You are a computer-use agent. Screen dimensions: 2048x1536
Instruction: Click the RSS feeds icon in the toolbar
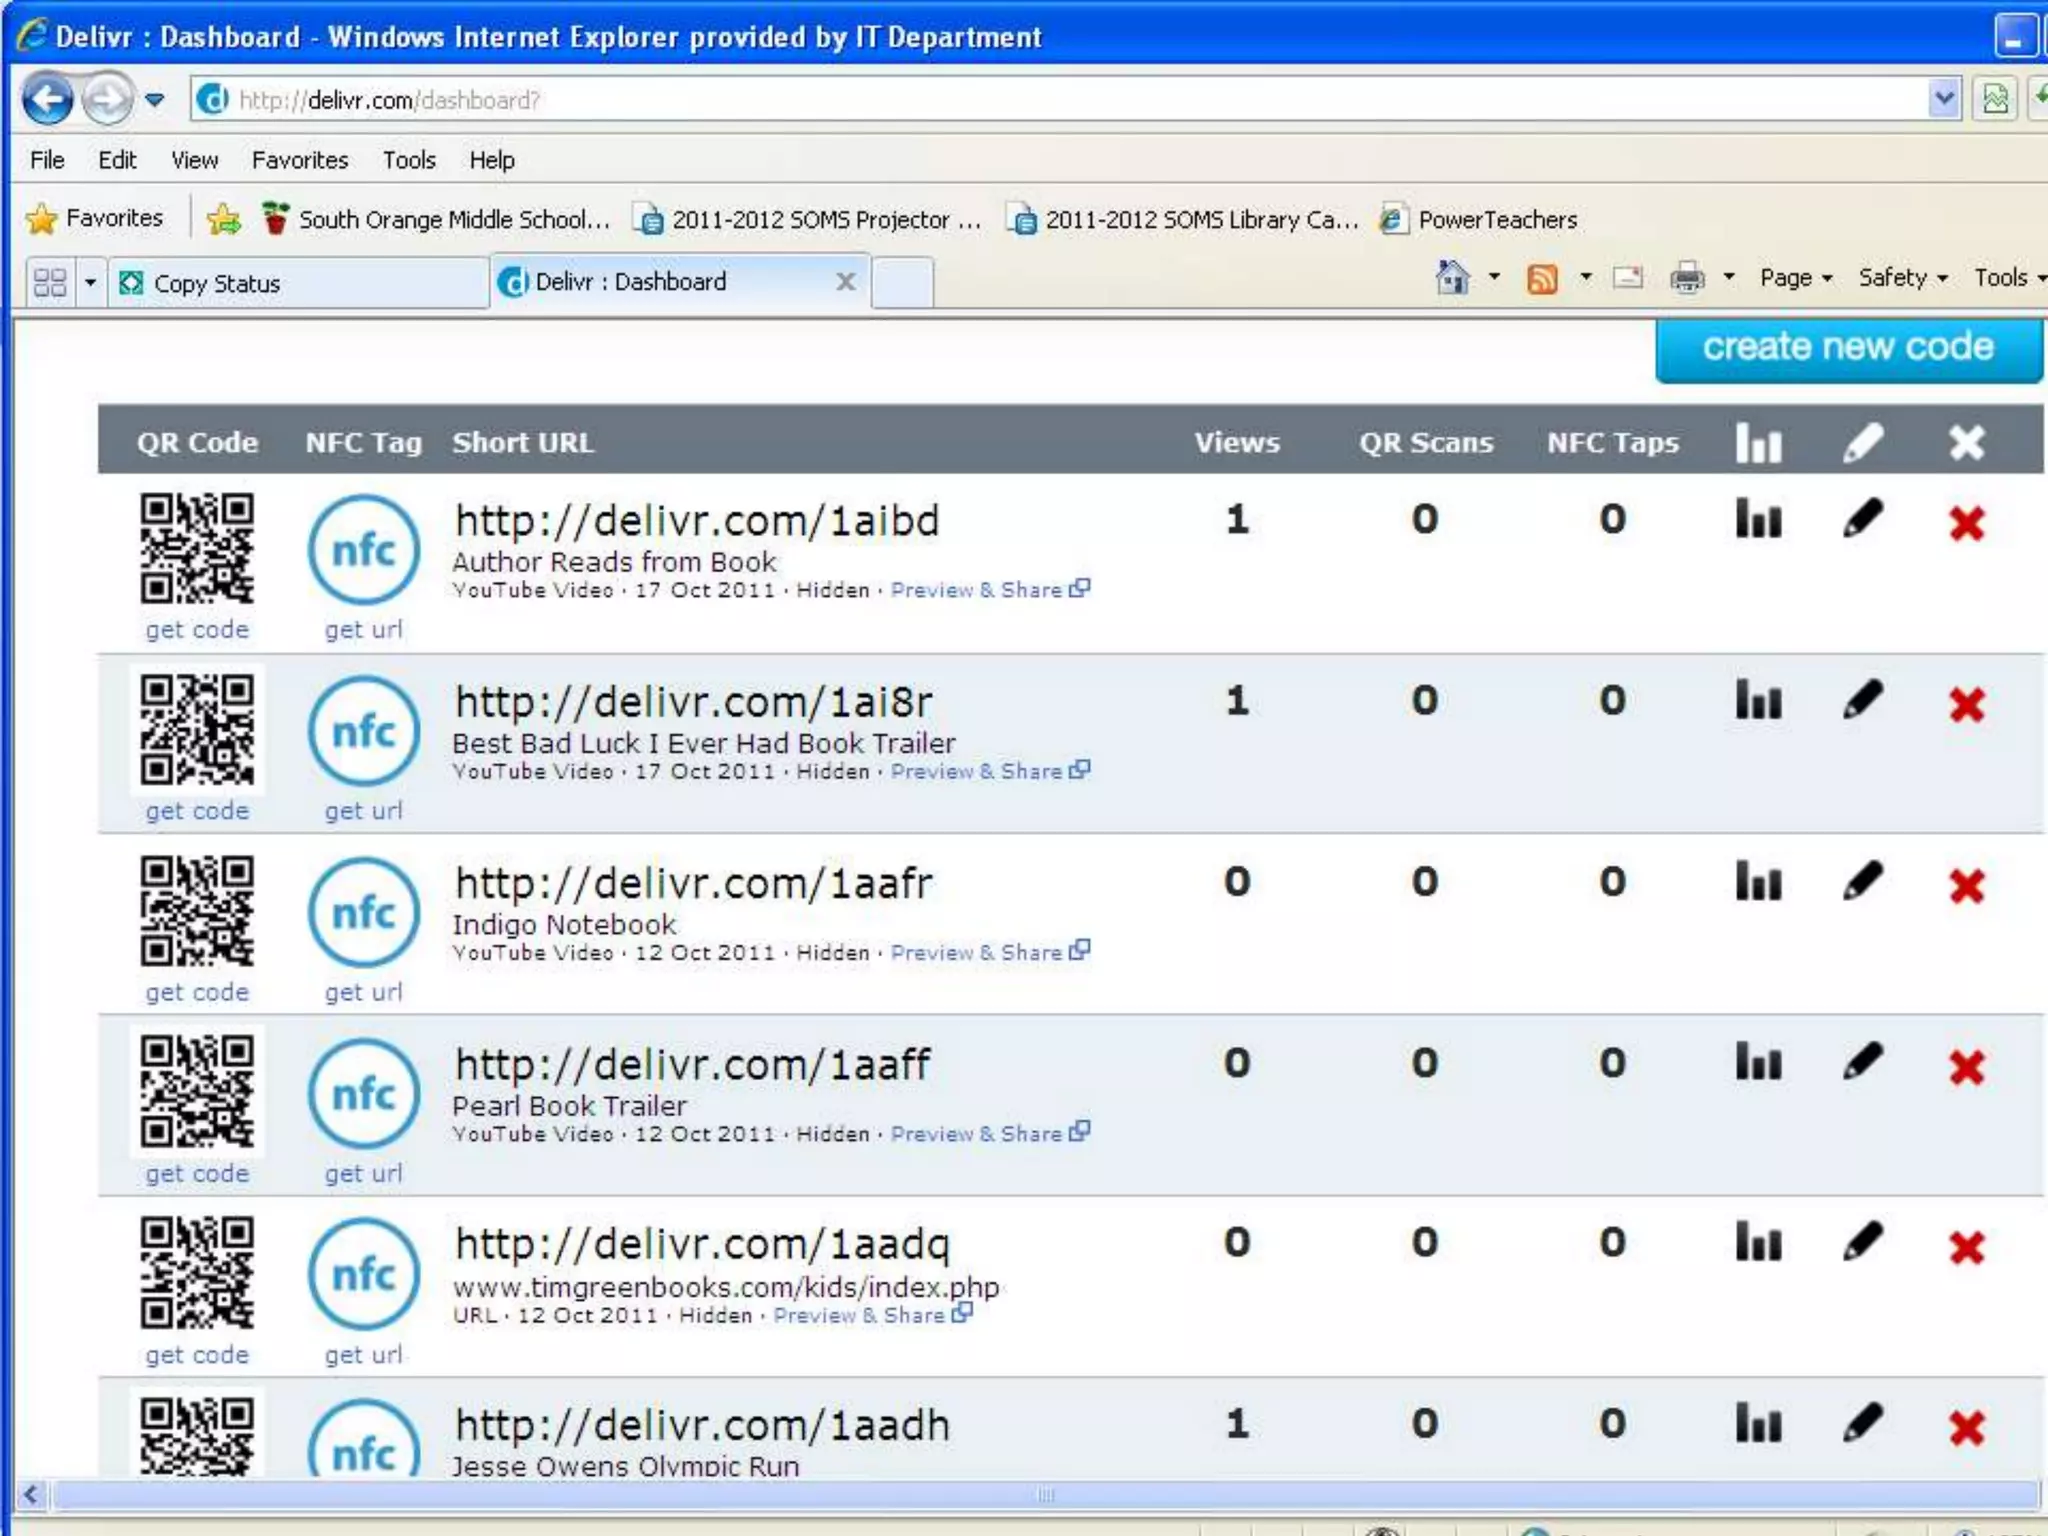pyautogui.click(x=1542, y=279)
